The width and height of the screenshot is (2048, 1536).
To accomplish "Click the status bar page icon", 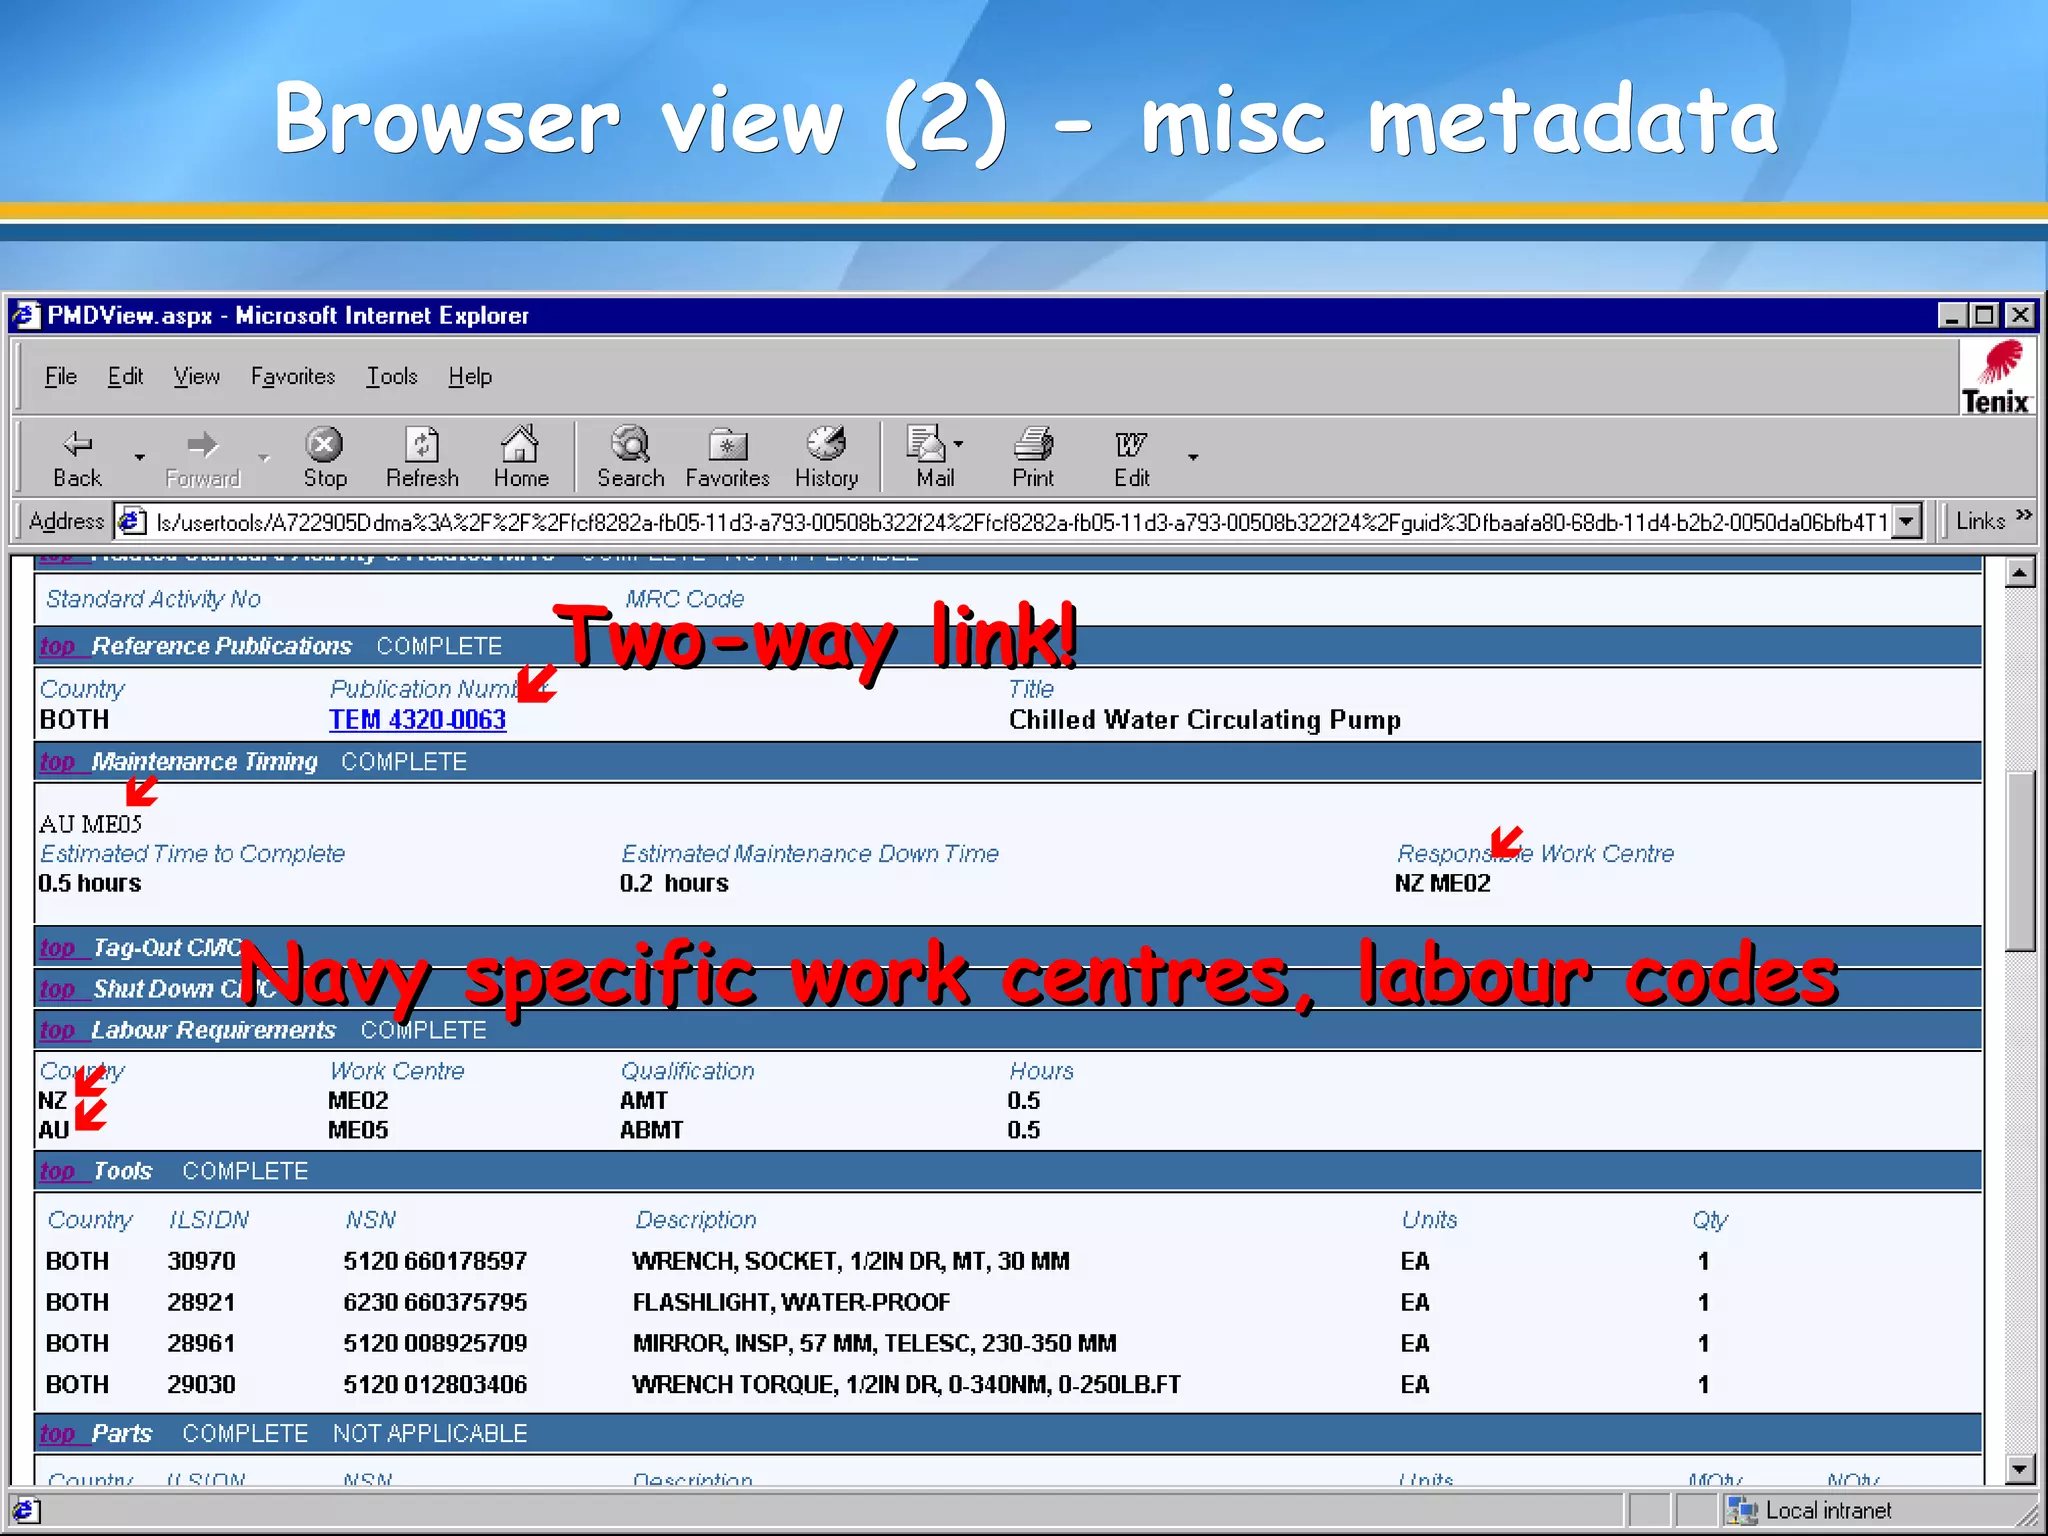I will (26, 1510).
